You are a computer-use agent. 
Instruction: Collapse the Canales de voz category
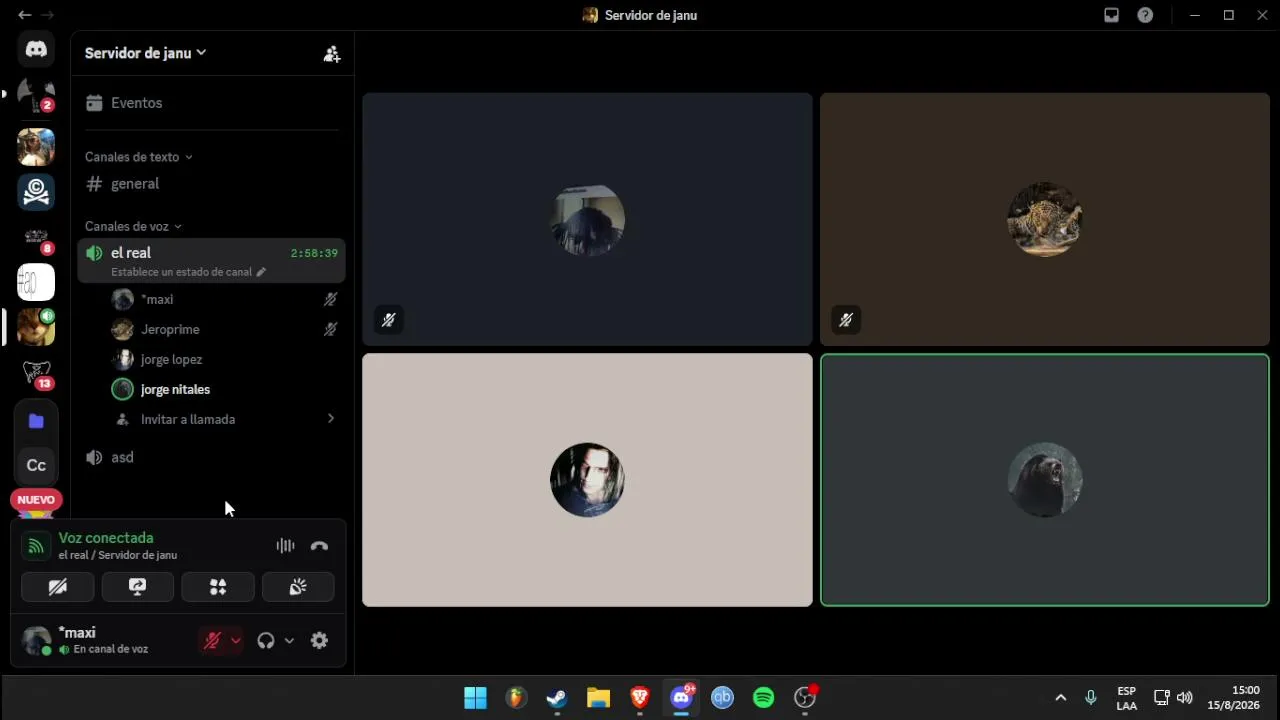[x=133, y=226]
